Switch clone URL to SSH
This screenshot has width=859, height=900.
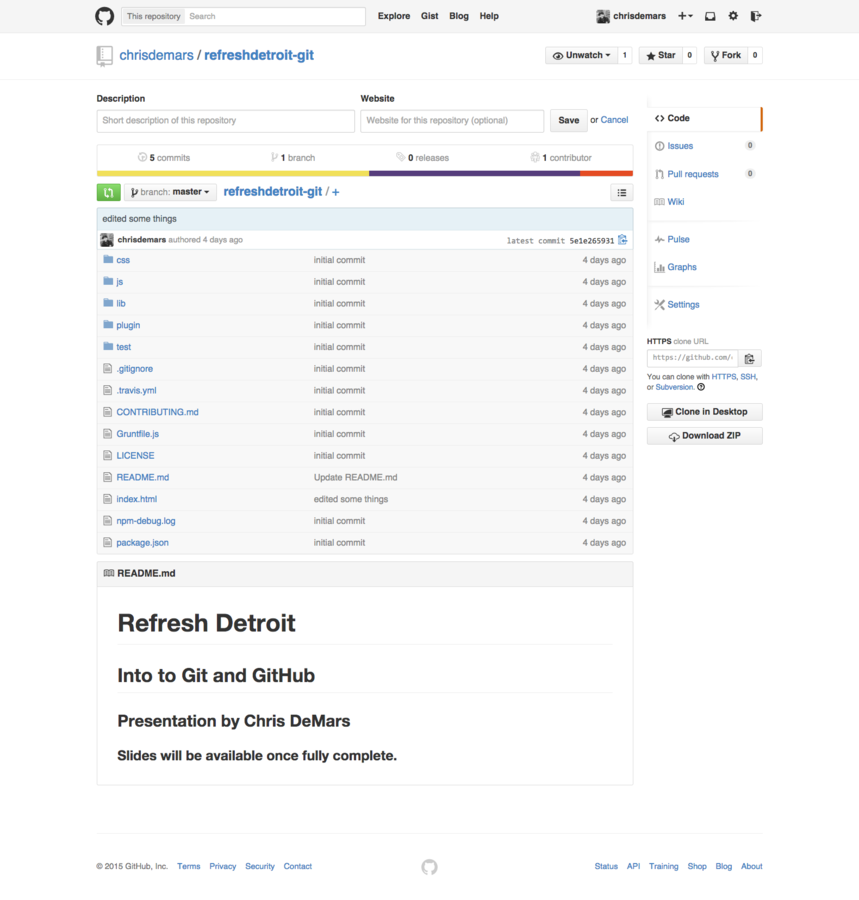(748, 377)
